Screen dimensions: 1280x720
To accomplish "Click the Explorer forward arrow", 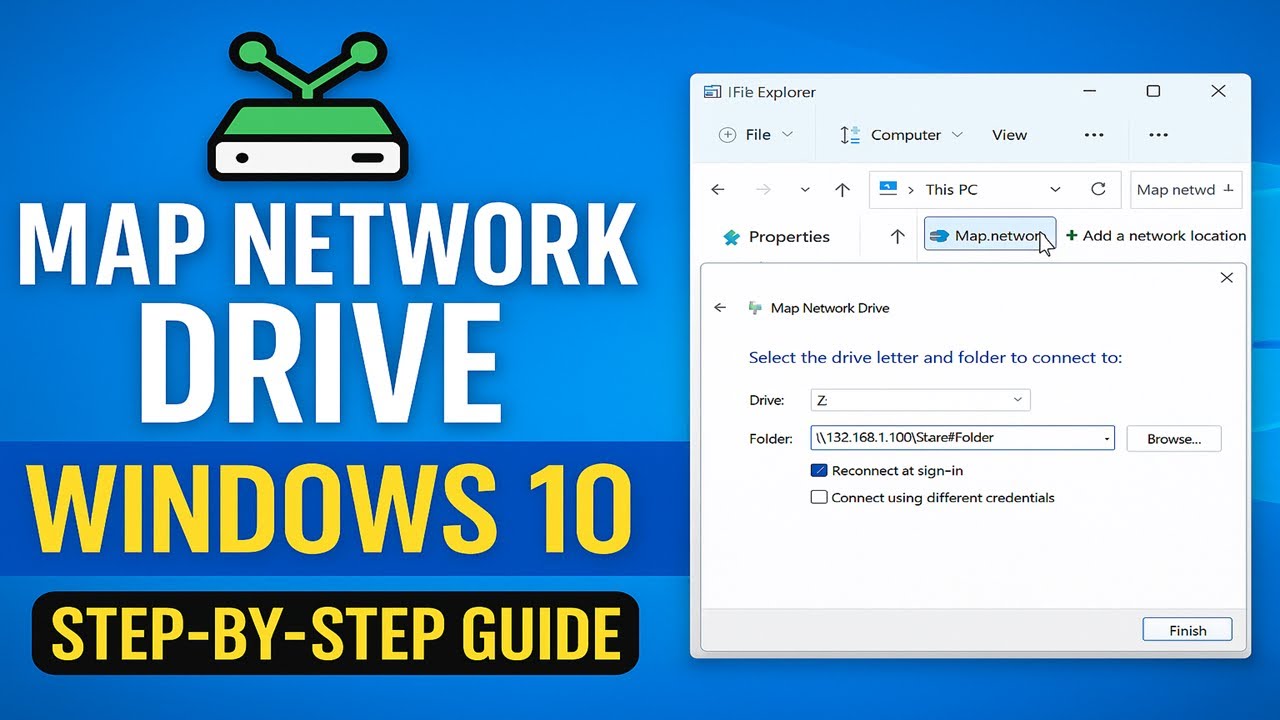I will 763,189.
